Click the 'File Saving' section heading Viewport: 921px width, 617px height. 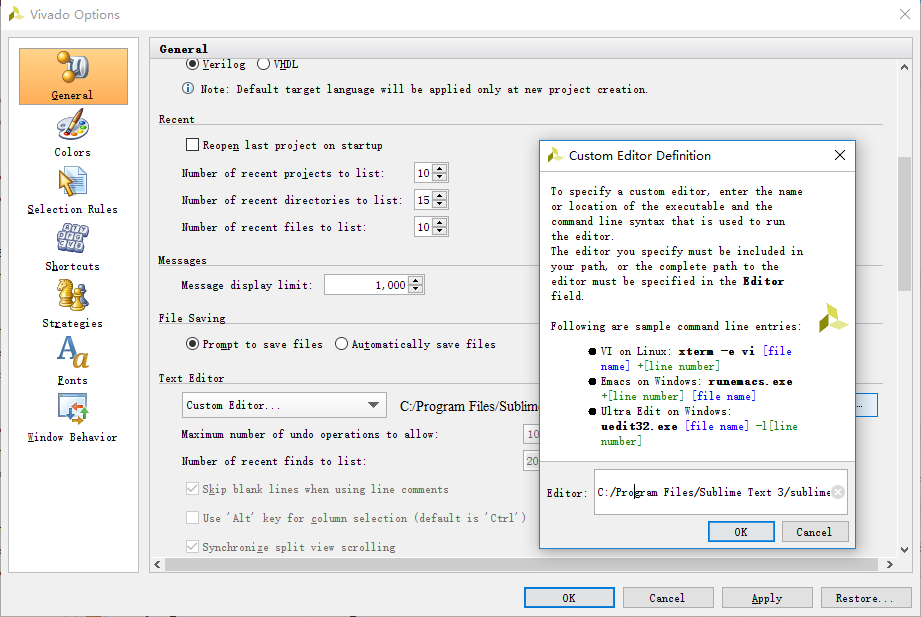coord(192,318)
